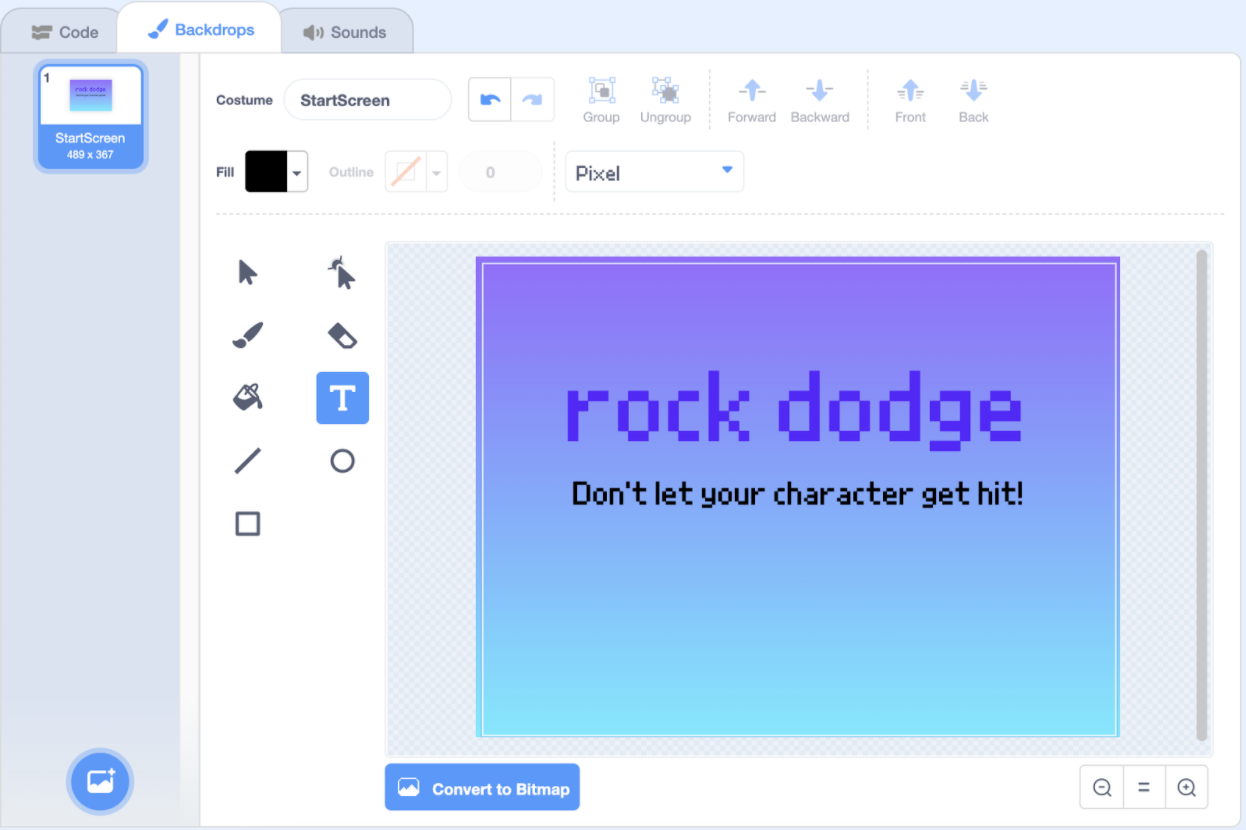Choose the Eraser tool

click(342, 335)
